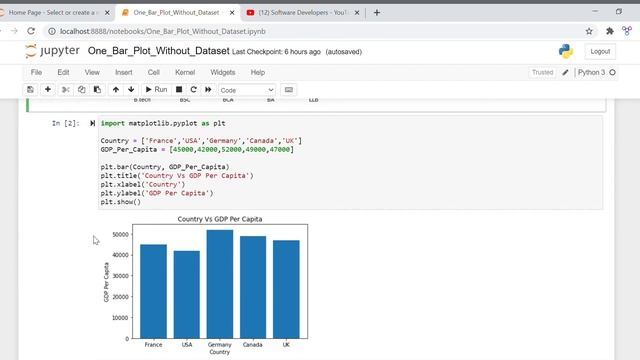Go forward in browser history
Screen dimensions: 640x360
[14, 31]
